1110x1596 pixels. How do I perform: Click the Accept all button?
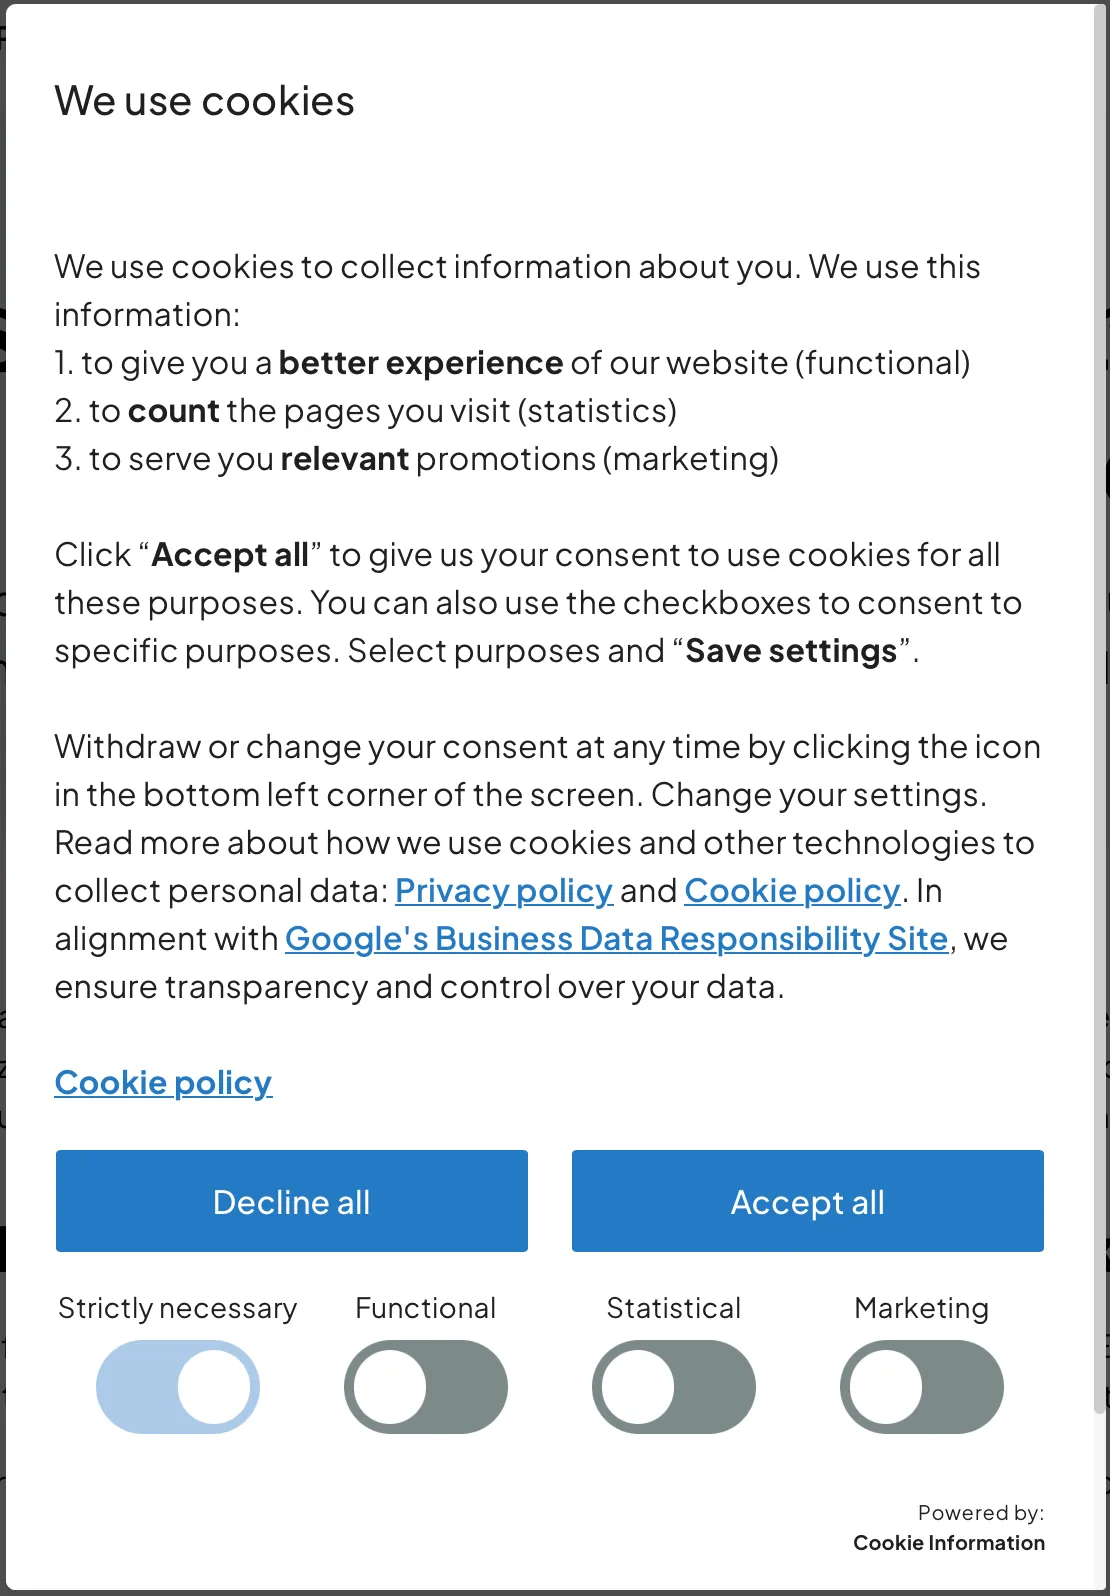[x=807, y=1201]
